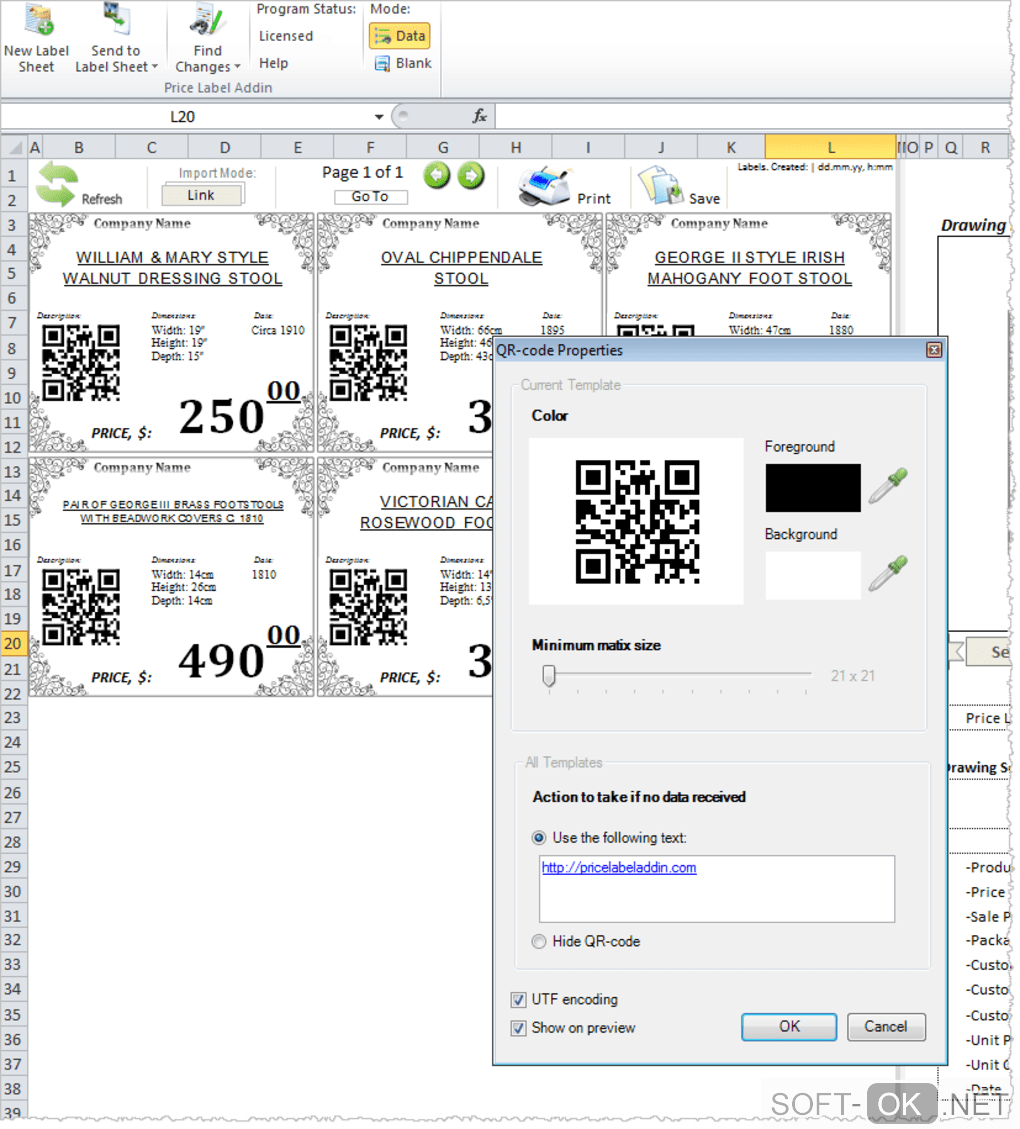Click the -Price entry in right panel

986,892
